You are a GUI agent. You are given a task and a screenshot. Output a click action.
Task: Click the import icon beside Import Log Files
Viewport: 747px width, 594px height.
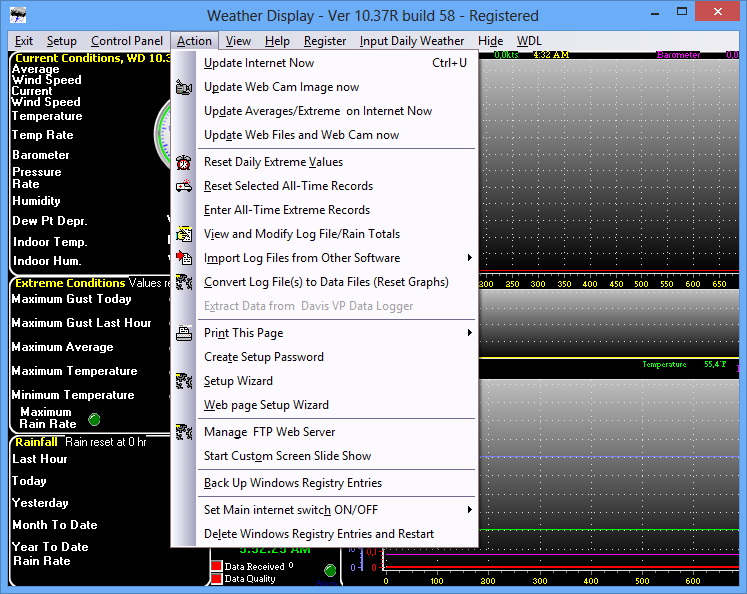183,258
